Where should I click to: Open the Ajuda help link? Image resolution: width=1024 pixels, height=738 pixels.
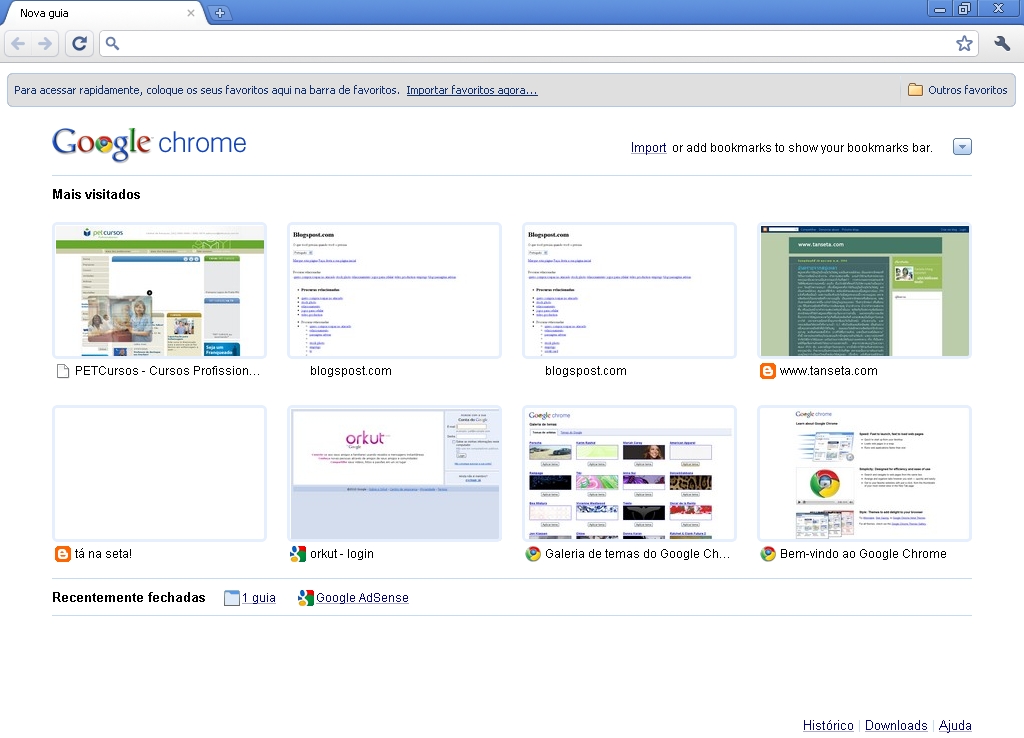click(955, 726)
